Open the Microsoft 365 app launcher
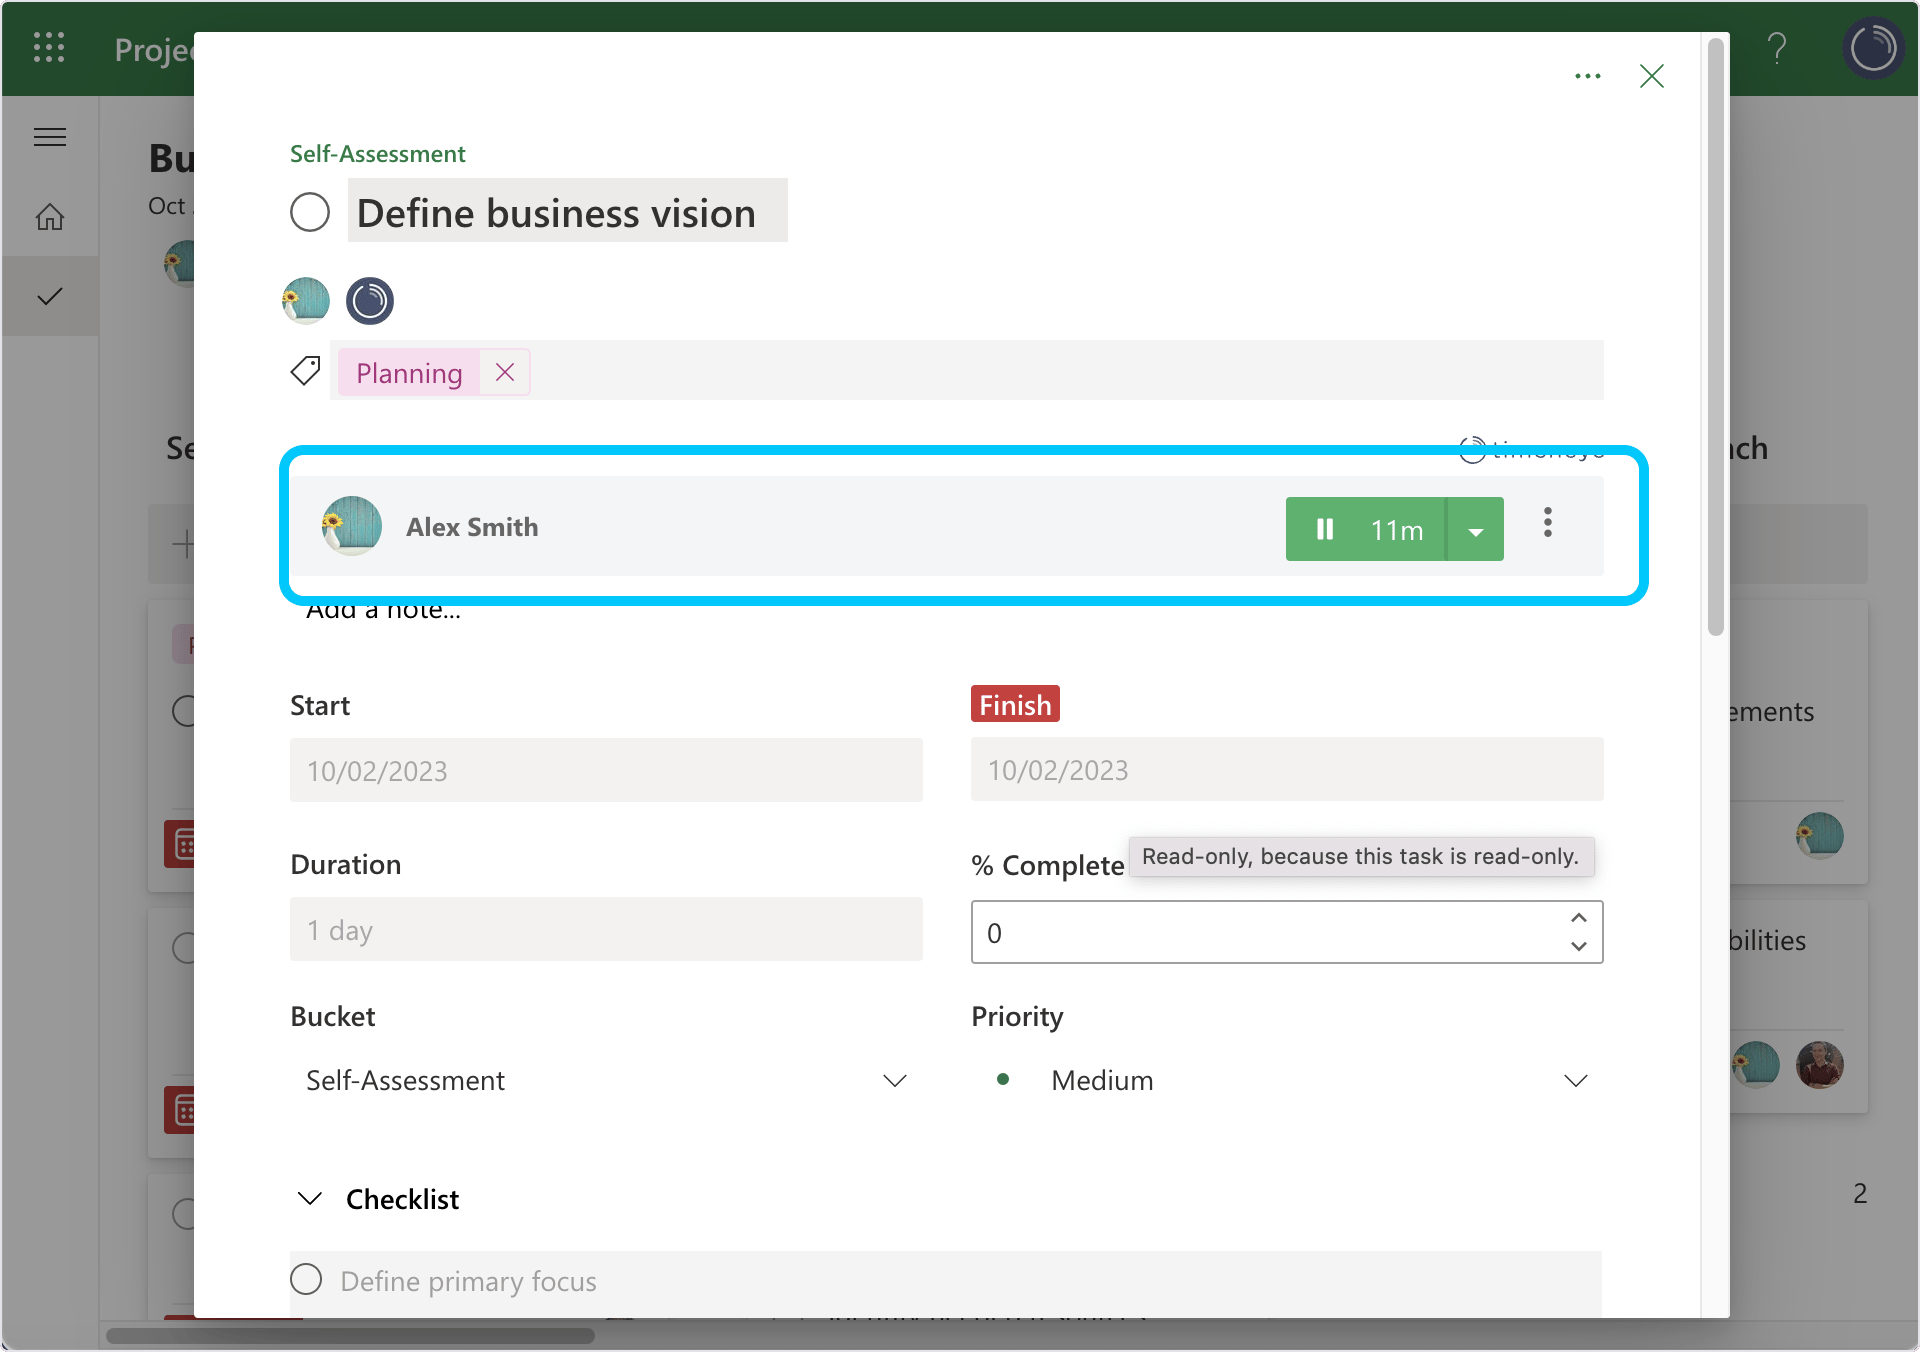 (x=49, y=47)
